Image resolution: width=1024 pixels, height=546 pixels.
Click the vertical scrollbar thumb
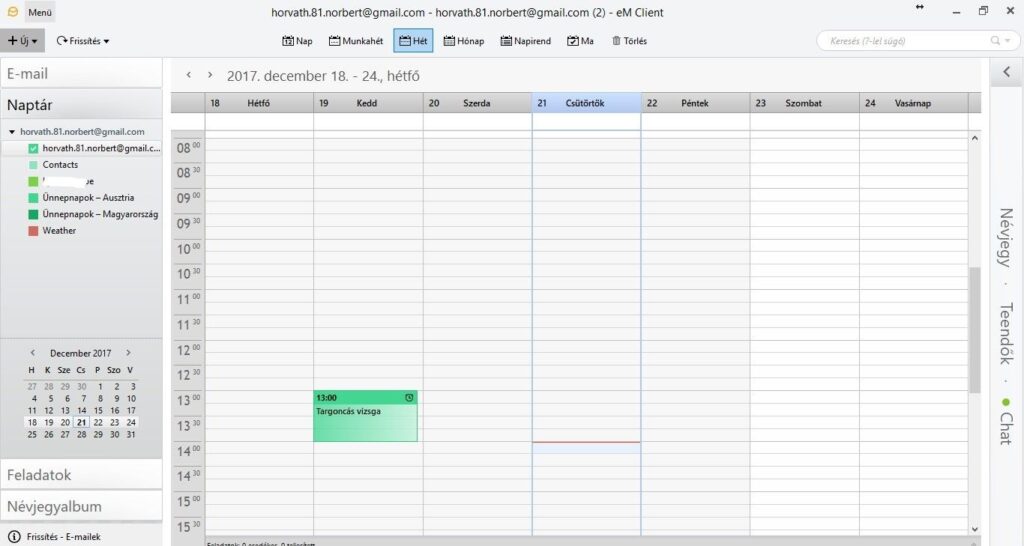[x=974, y=330]
